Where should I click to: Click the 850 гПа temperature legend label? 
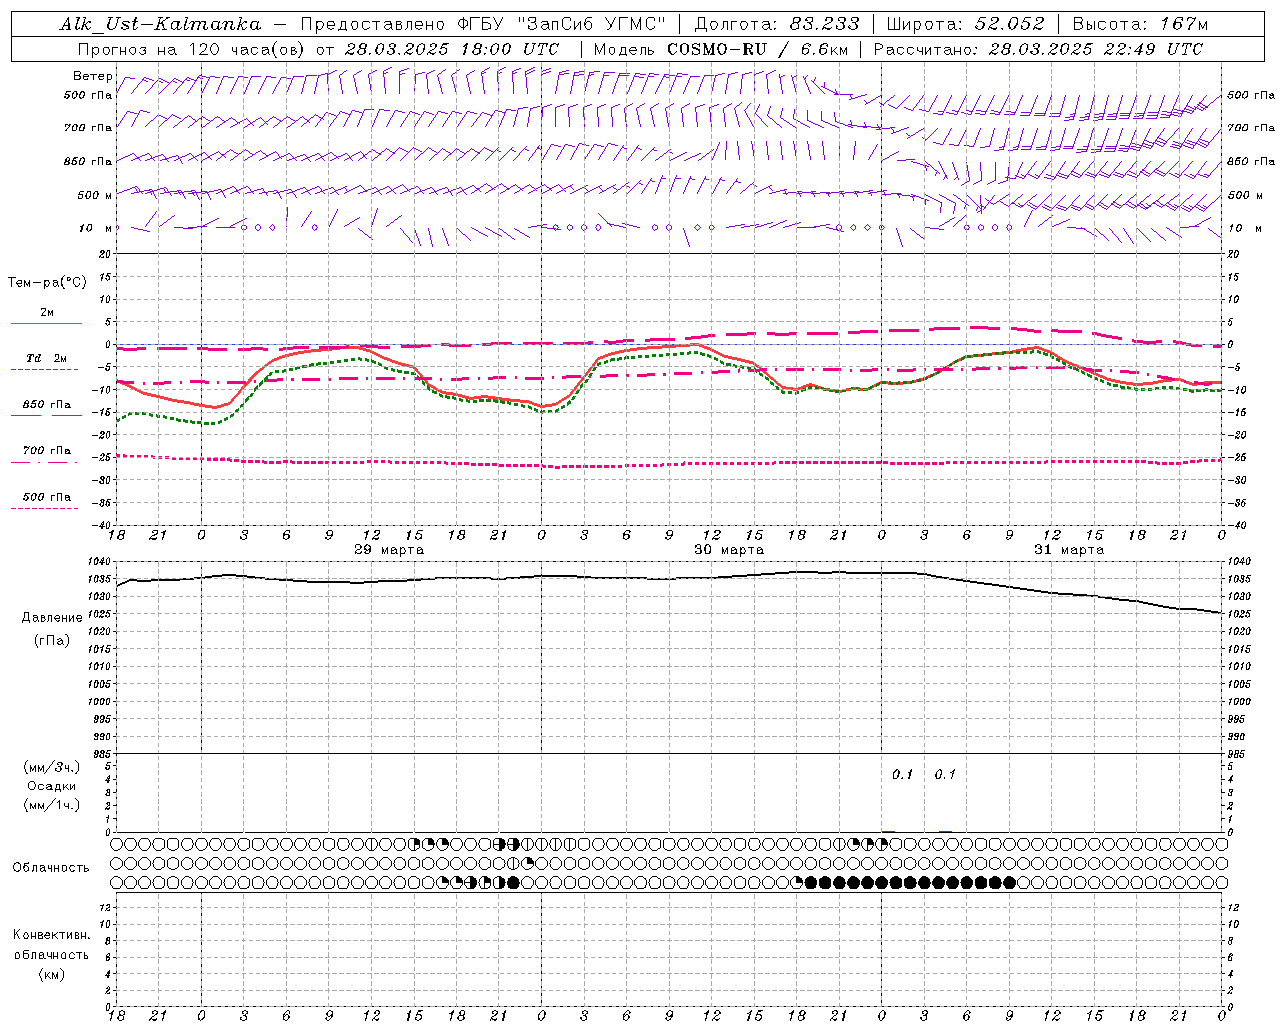(47, 405)
